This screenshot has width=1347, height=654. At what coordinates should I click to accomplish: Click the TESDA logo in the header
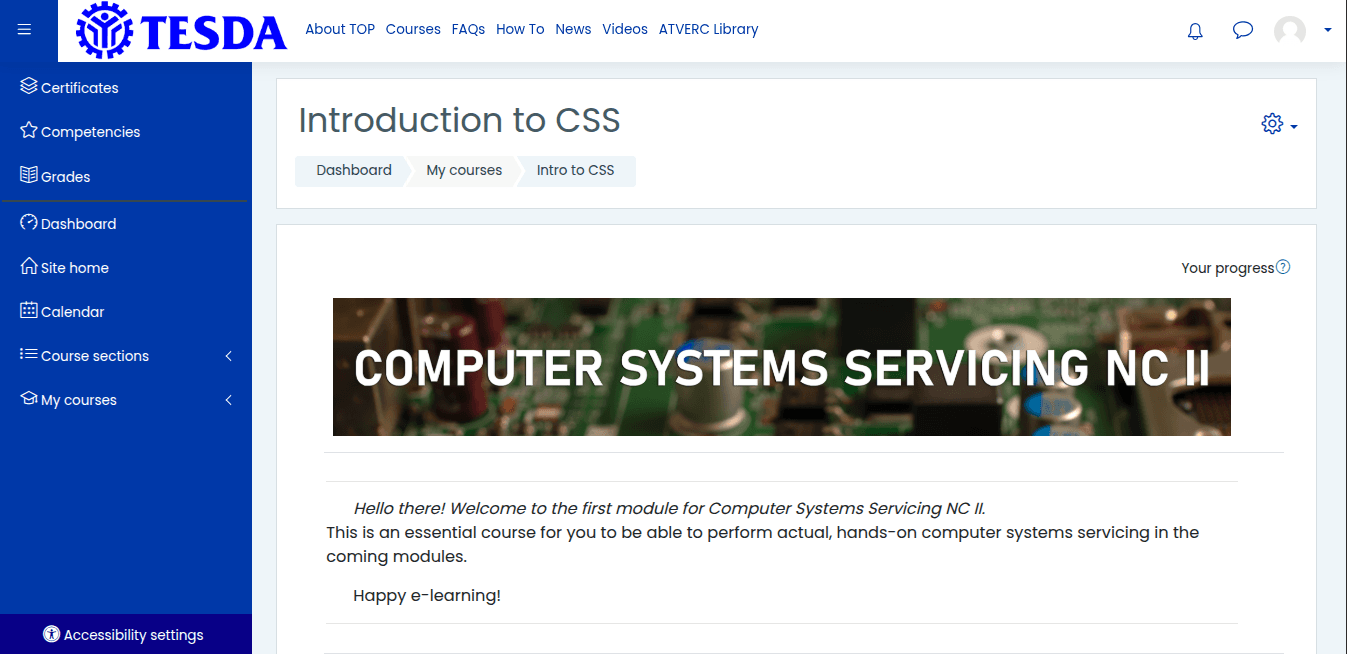[x=178, y=30]
